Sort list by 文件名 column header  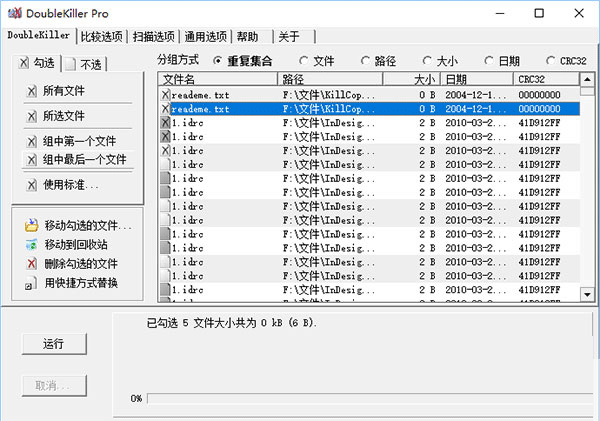tap(217, 79)
